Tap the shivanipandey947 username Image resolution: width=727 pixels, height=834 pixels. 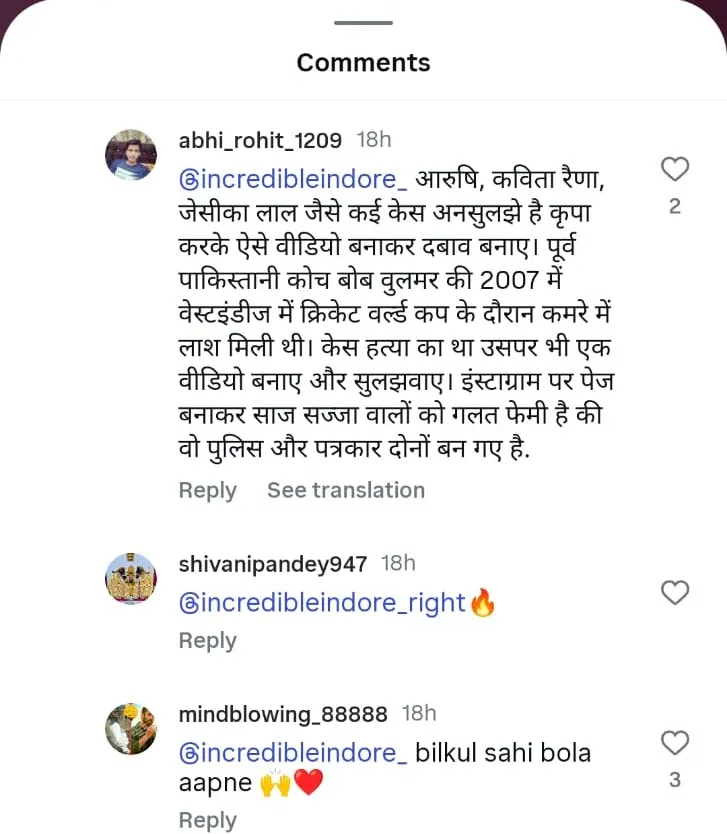(x=272, y=564)
